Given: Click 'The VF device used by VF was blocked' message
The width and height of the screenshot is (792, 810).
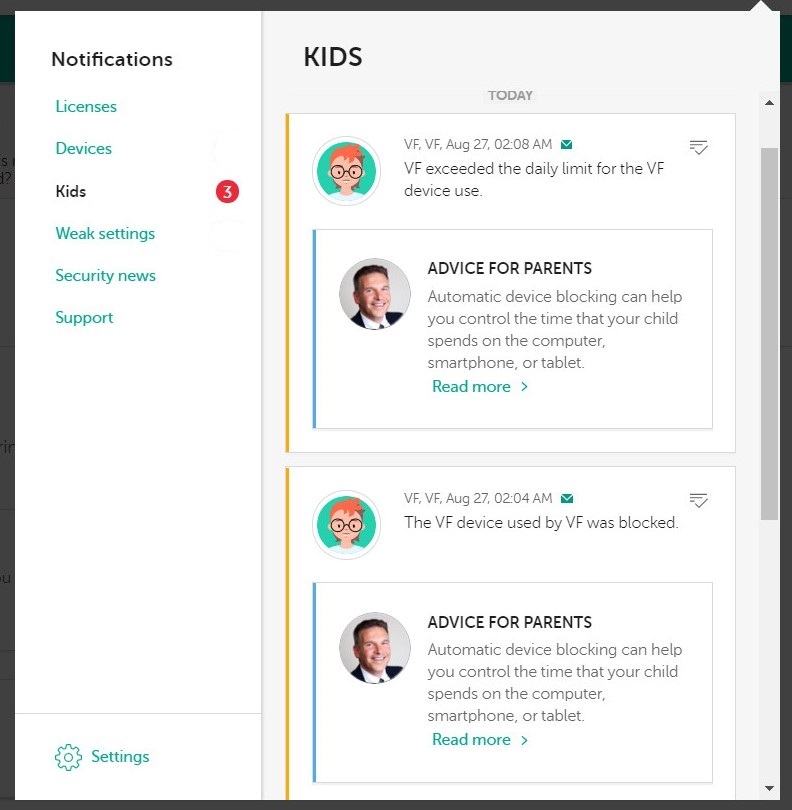Looking at the screenshot, I should coord(541,523).
